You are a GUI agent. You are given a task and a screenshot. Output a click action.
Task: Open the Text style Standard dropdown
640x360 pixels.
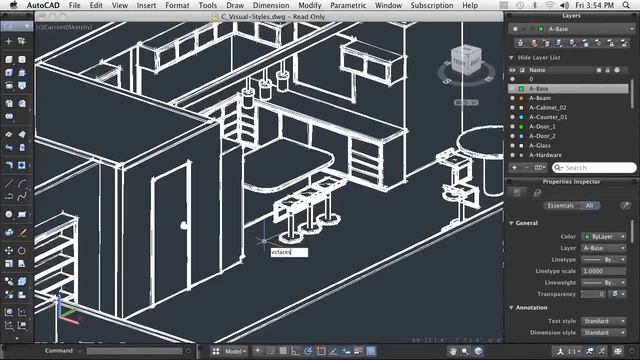[604, 321]
